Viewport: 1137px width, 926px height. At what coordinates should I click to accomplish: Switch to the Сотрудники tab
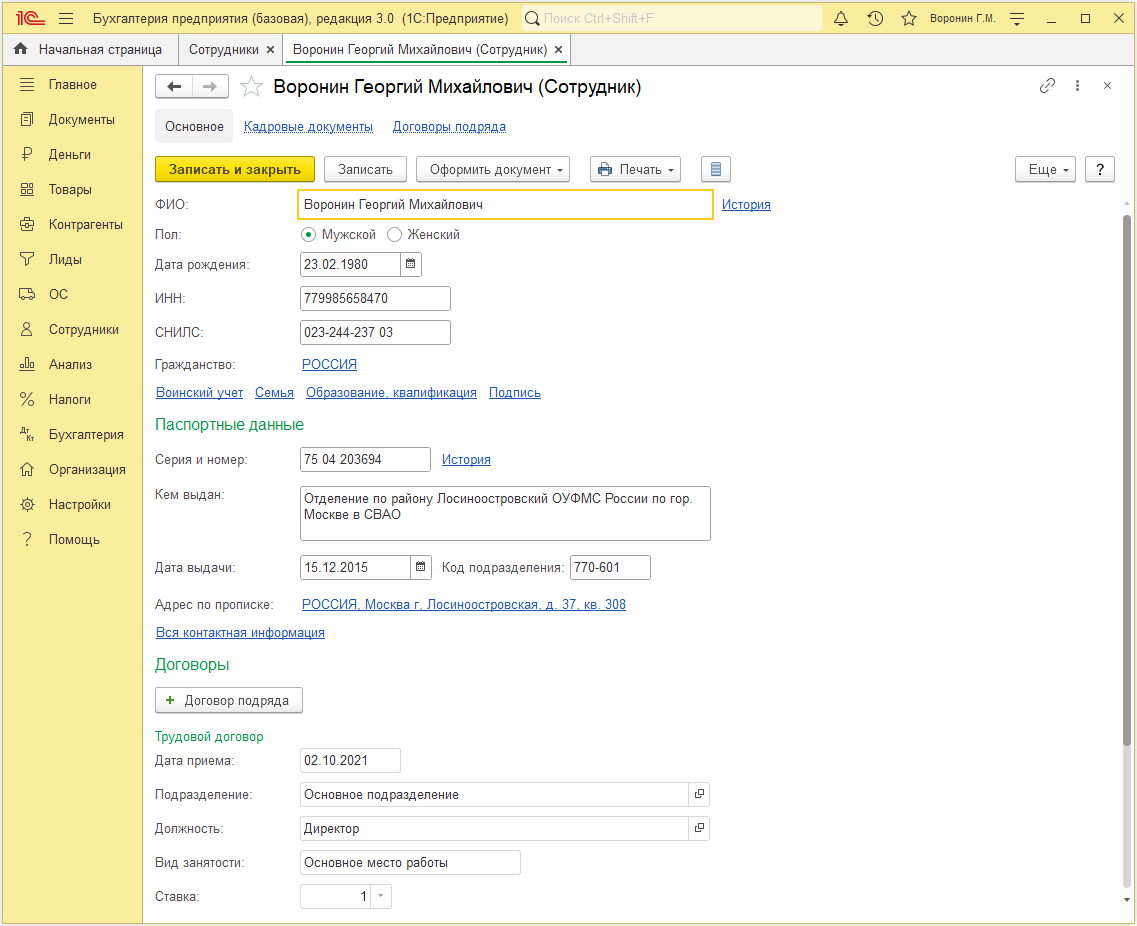[x=223, y=49]
